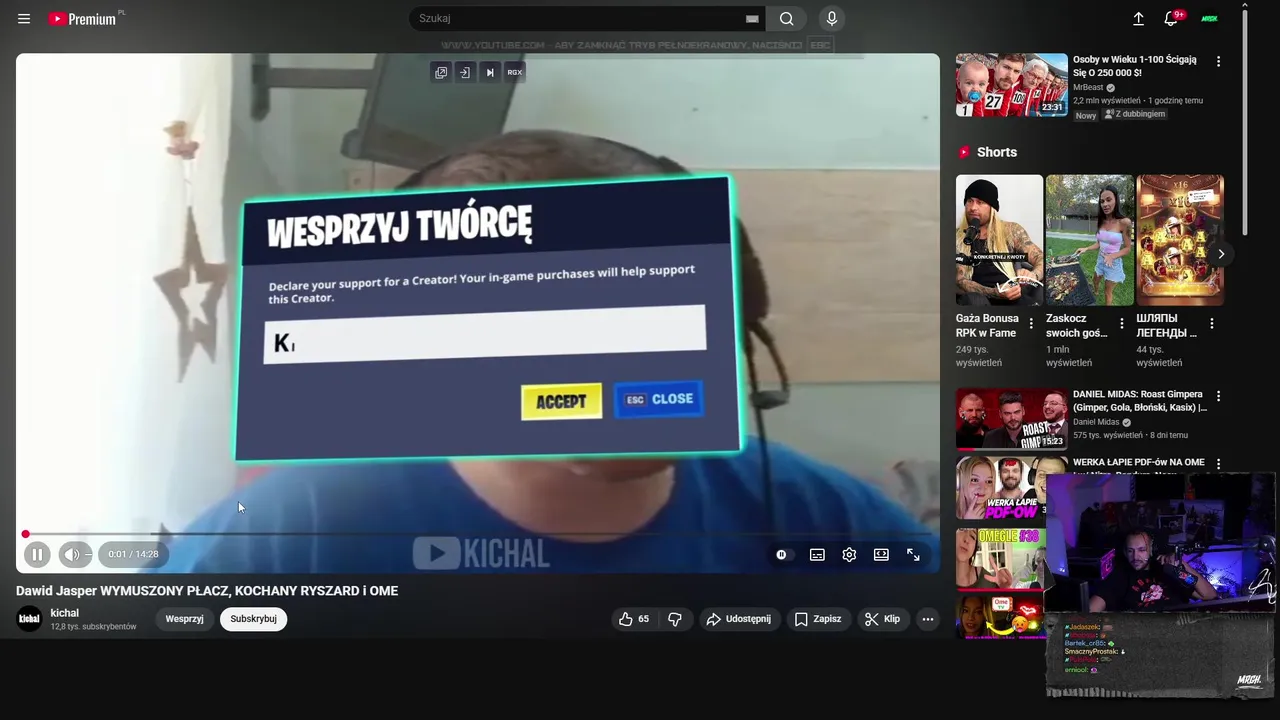Switch to theater mode
This screenshot has height=720, width=1280.
pyautogui.click(x=881, y=555)
